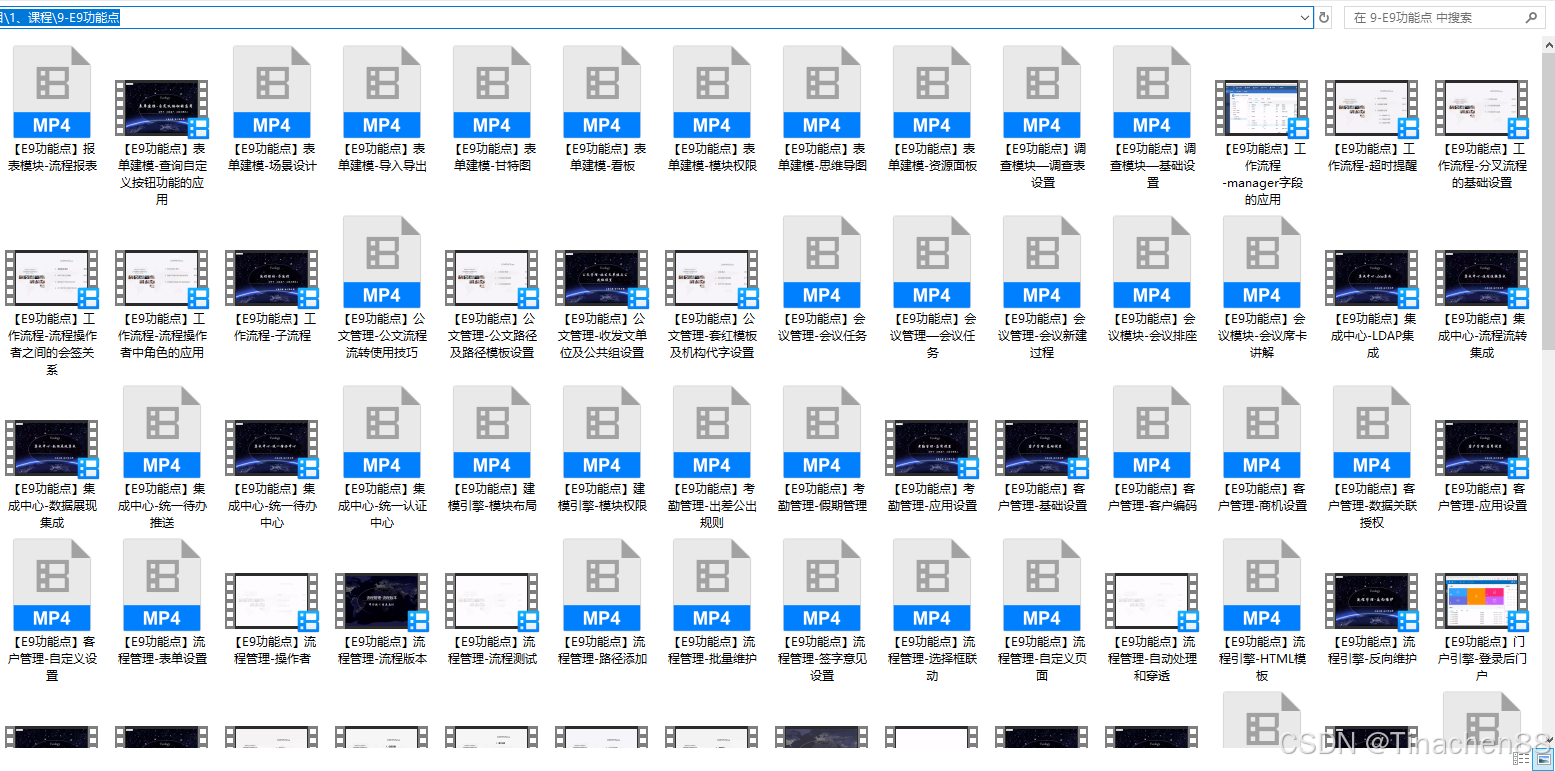The height and width of the screenshot is (771, 1555).
Task: Open the 报表模块-流程报表 MP4 file
Action: (52, 92)
